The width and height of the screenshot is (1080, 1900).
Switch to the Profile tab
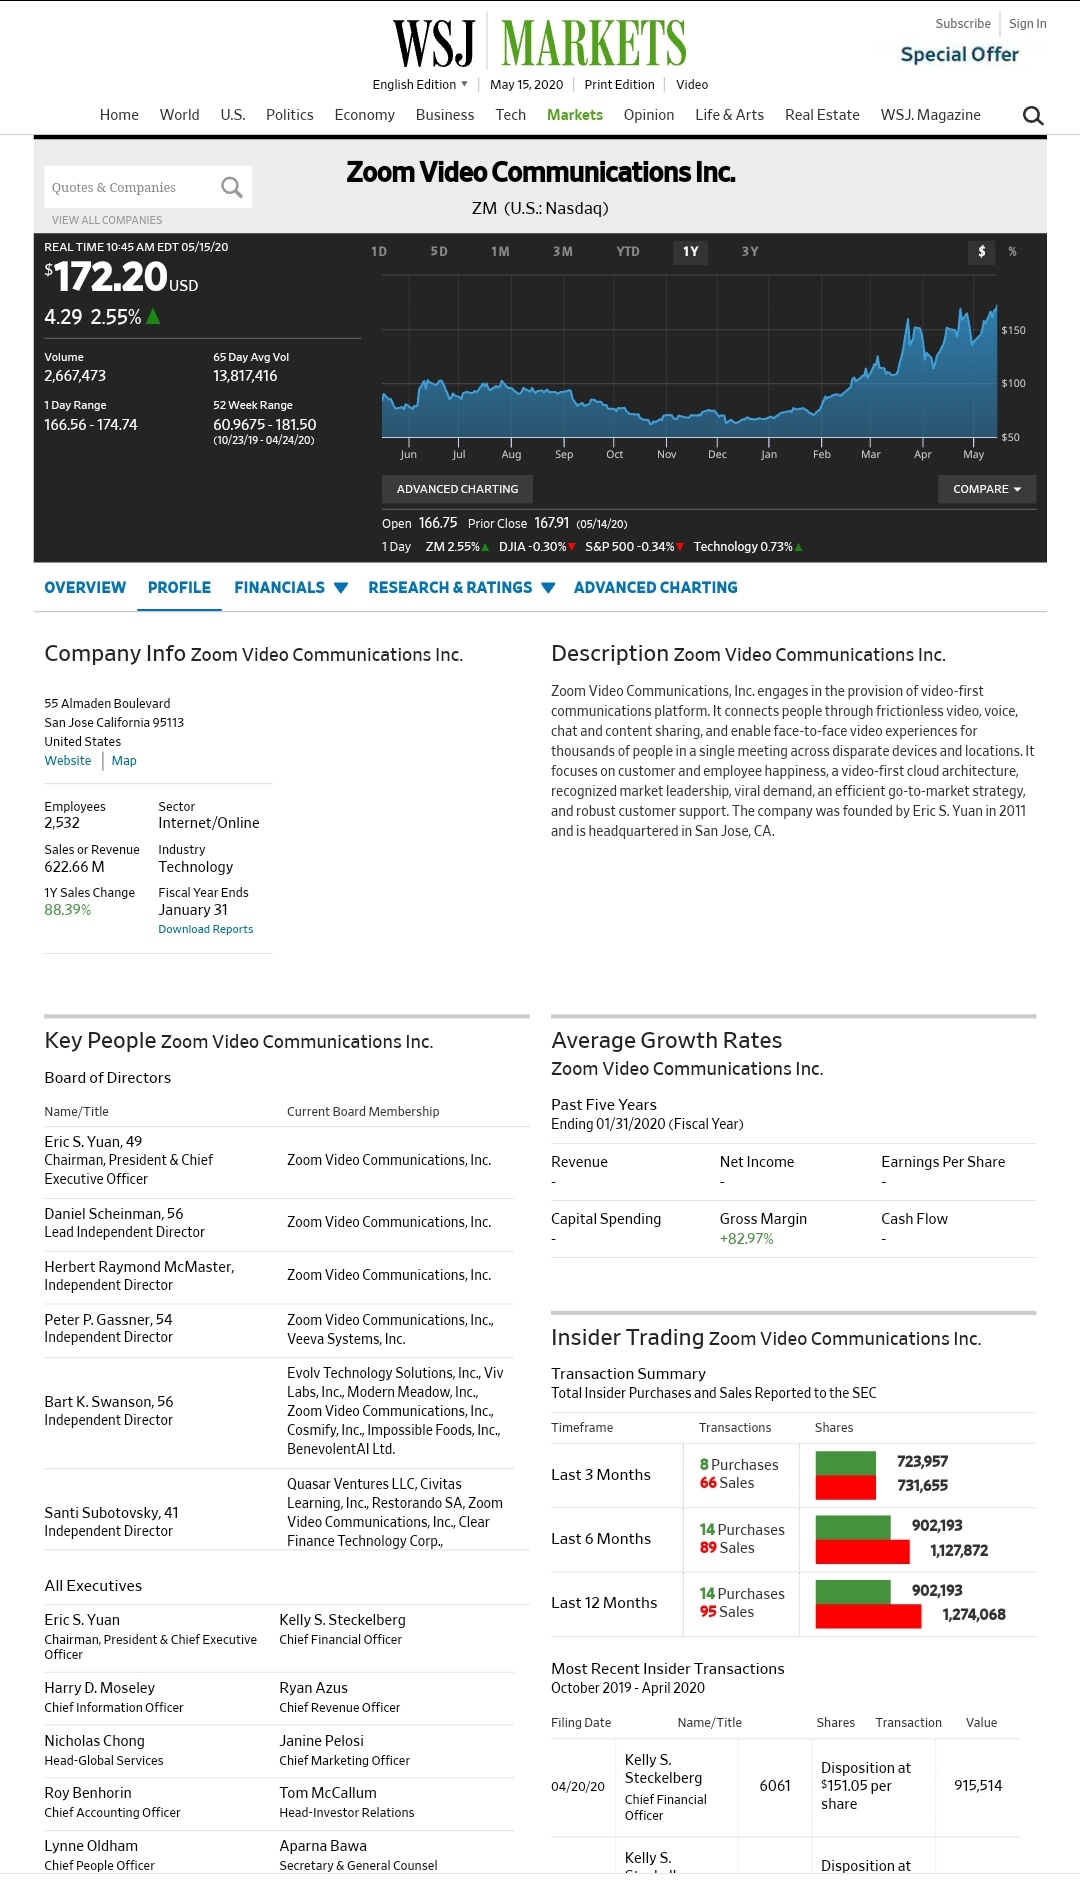[179, 588]
